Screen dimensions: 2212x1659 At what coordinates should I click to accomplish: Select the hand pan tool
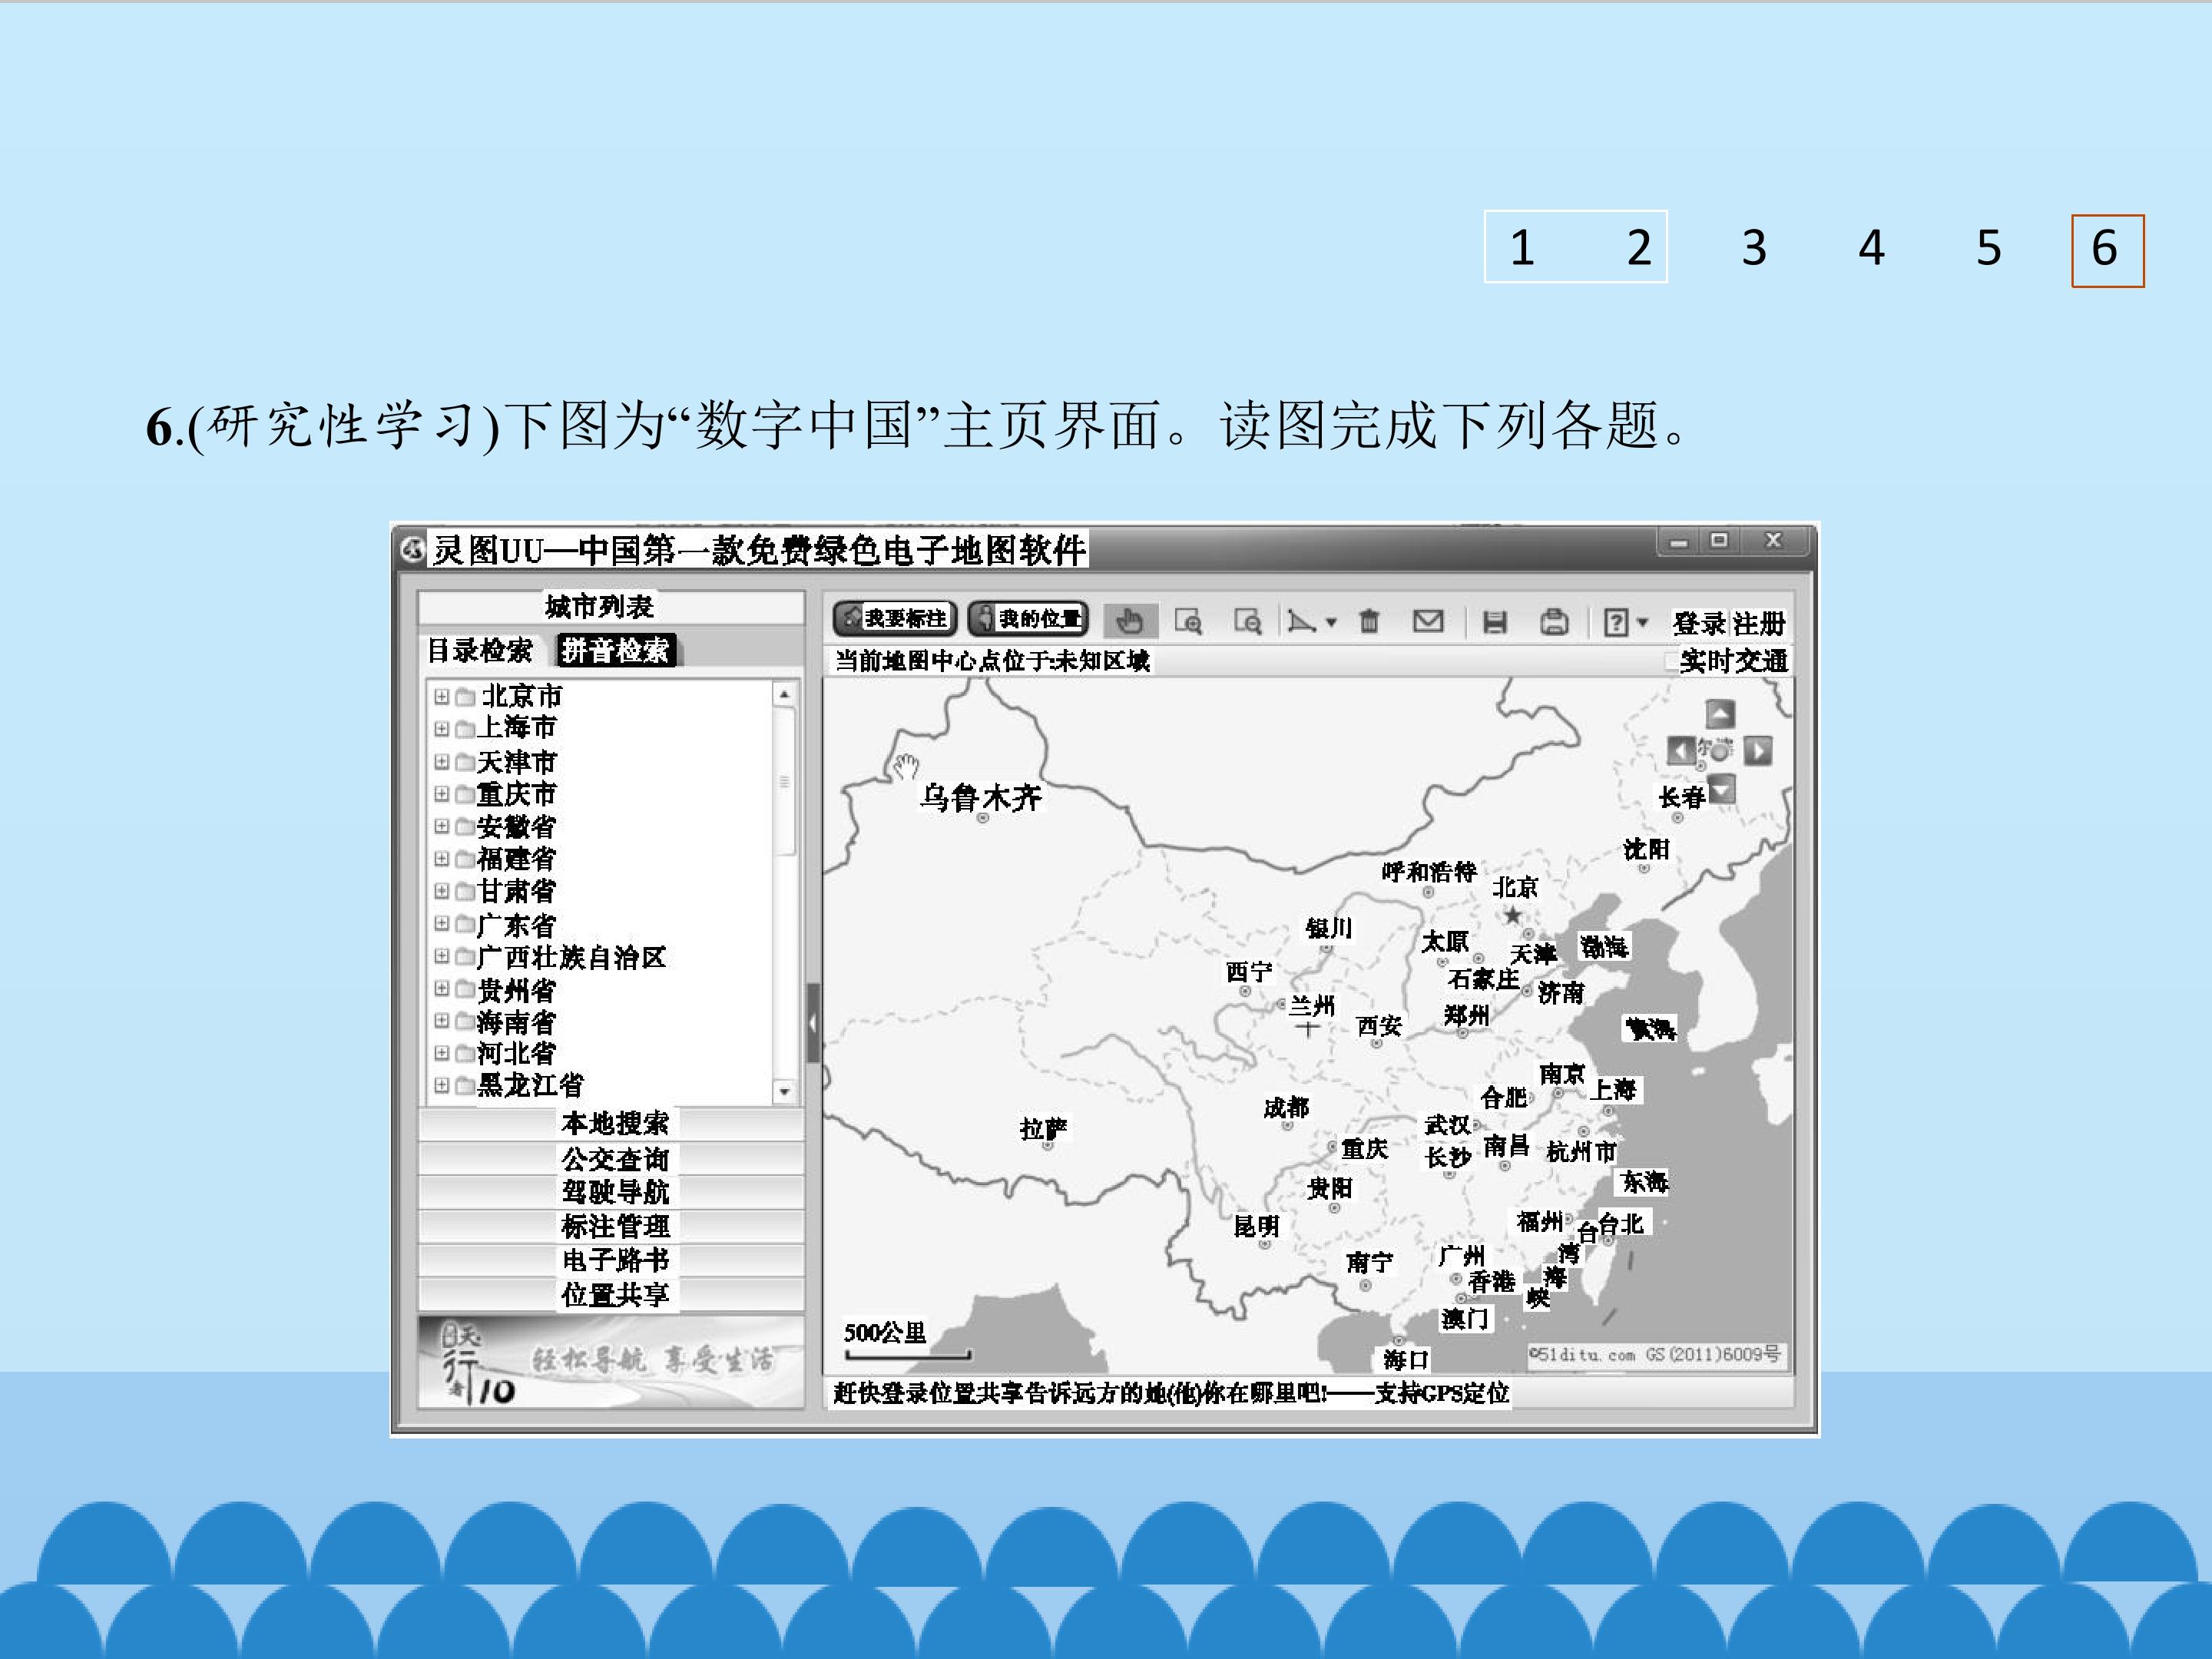1129,621
